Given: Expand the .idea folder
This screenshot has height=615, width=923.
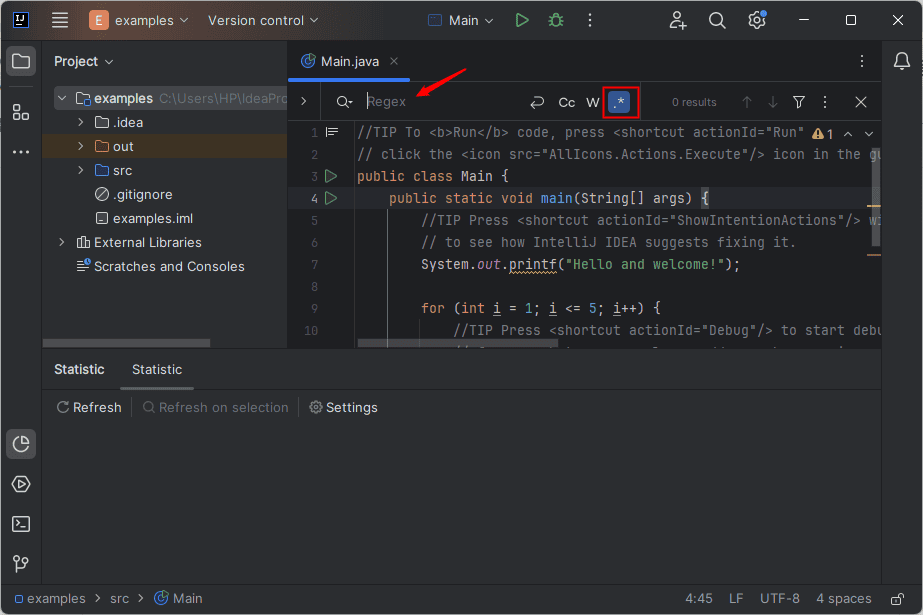Looking at the screenshot, I should coord(81,122).
